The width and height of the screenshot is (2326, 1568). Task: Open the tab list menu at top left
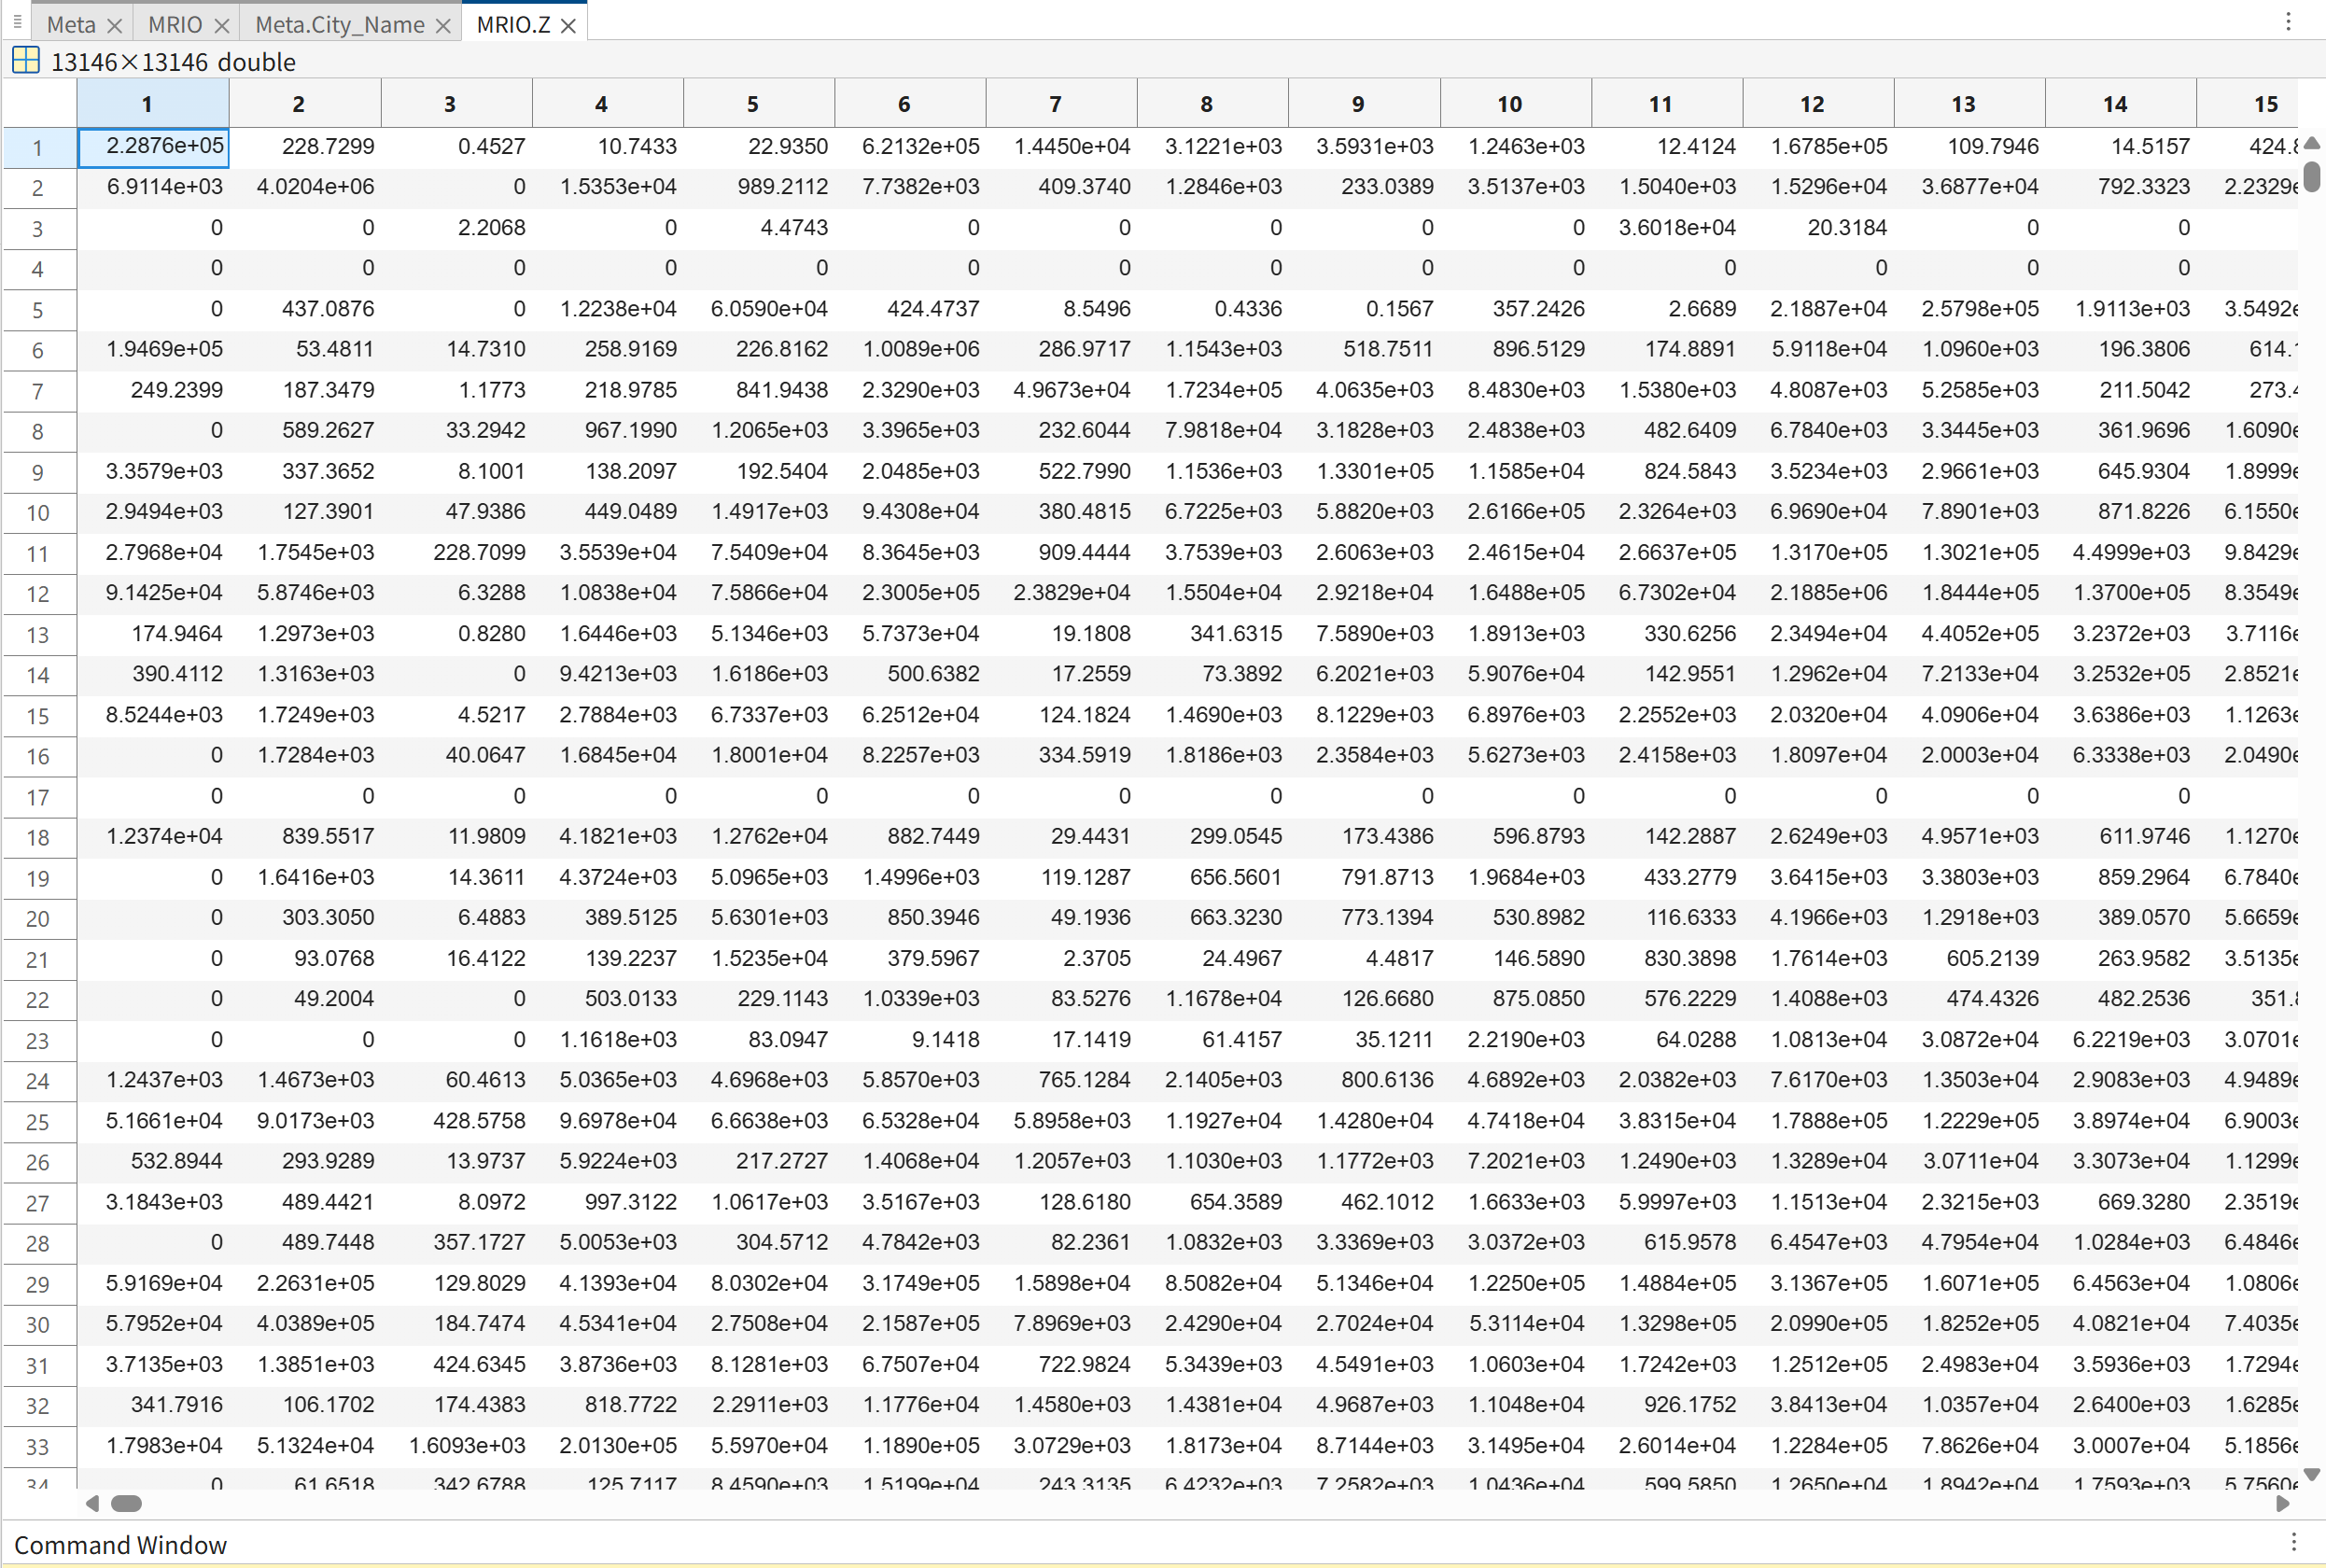coord(17,21)
